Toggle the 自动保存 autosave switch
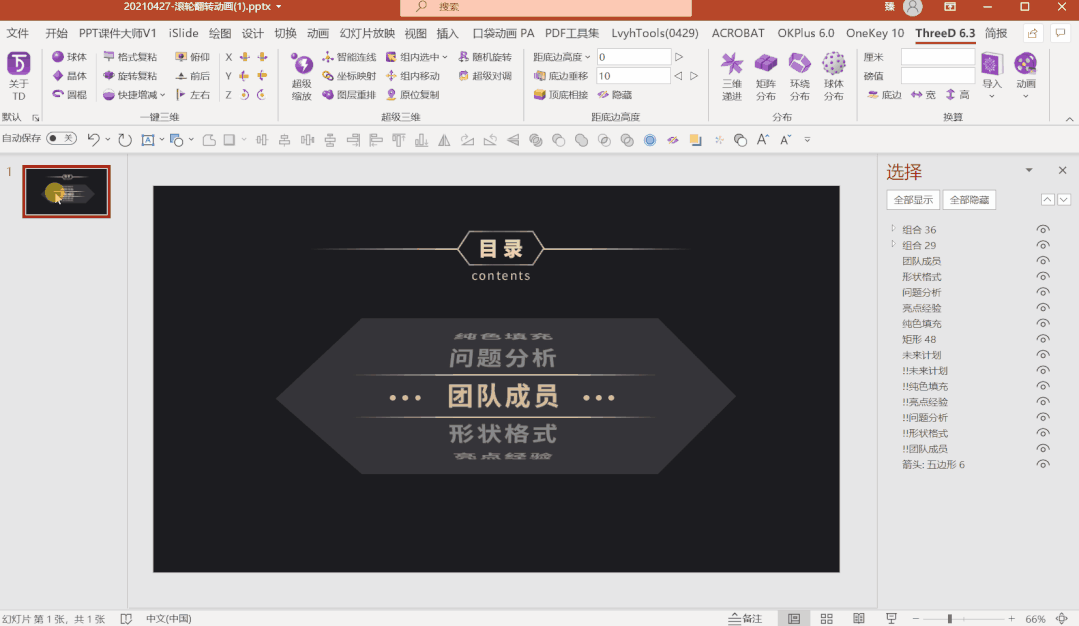Viewport: 1079px width, 626px height. click(61, 138)
